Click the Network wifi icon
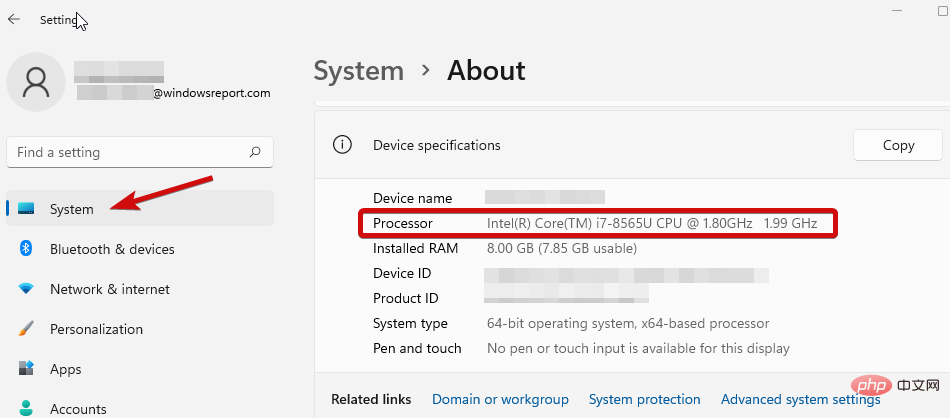 click(x=26, y=289)
